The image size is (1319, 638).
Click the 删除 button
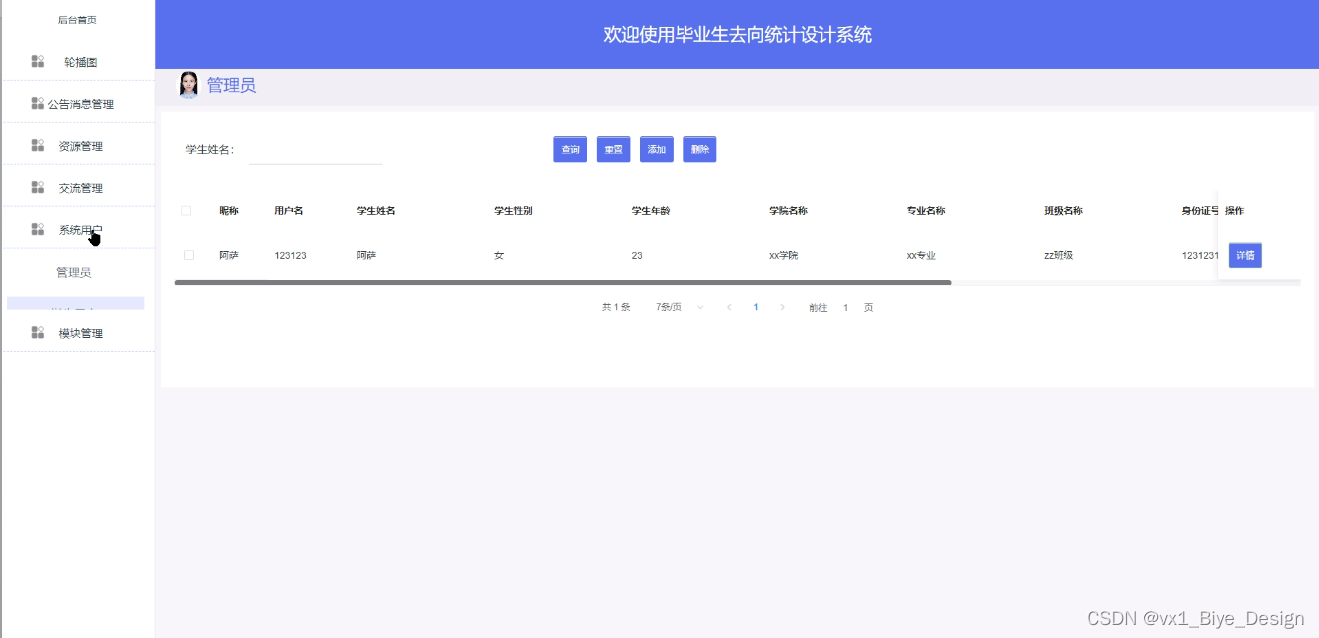point(699,149)
